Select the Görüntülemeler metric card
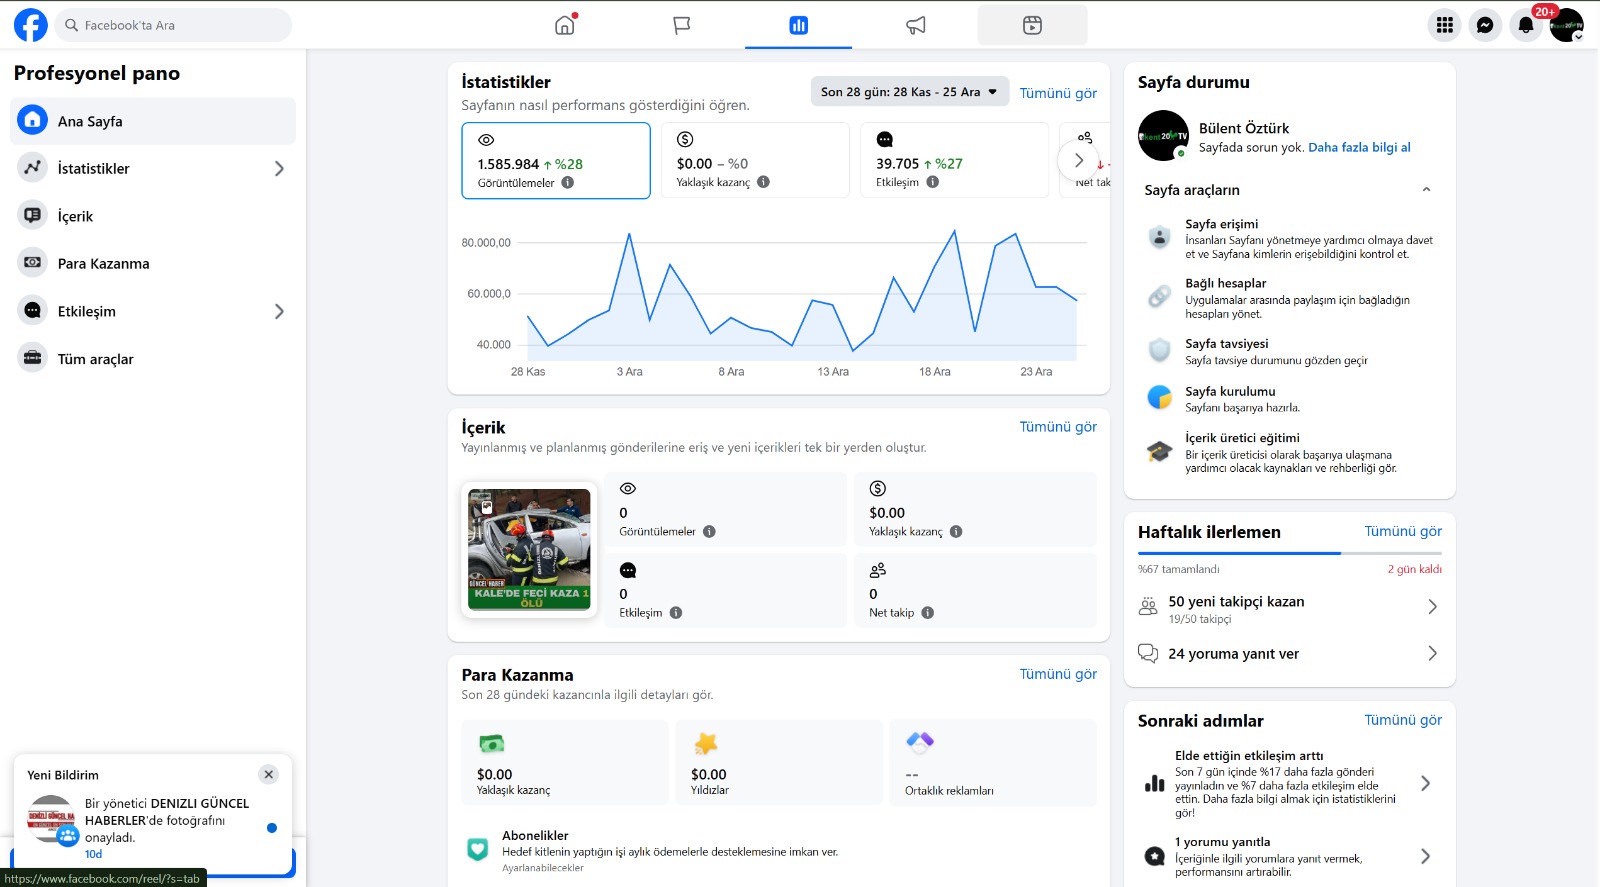This screenshot has height=887, width=1600. click(555, 160)
